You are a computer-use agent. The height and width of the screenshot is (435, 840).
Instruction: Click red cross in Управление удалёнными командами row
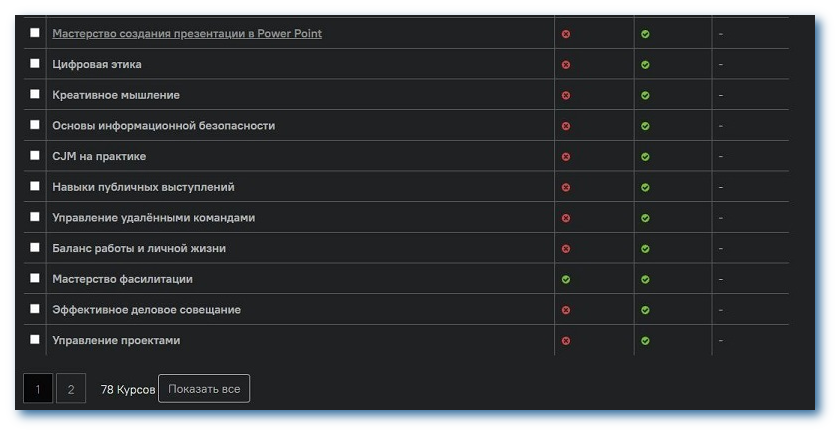coord(566,218)
